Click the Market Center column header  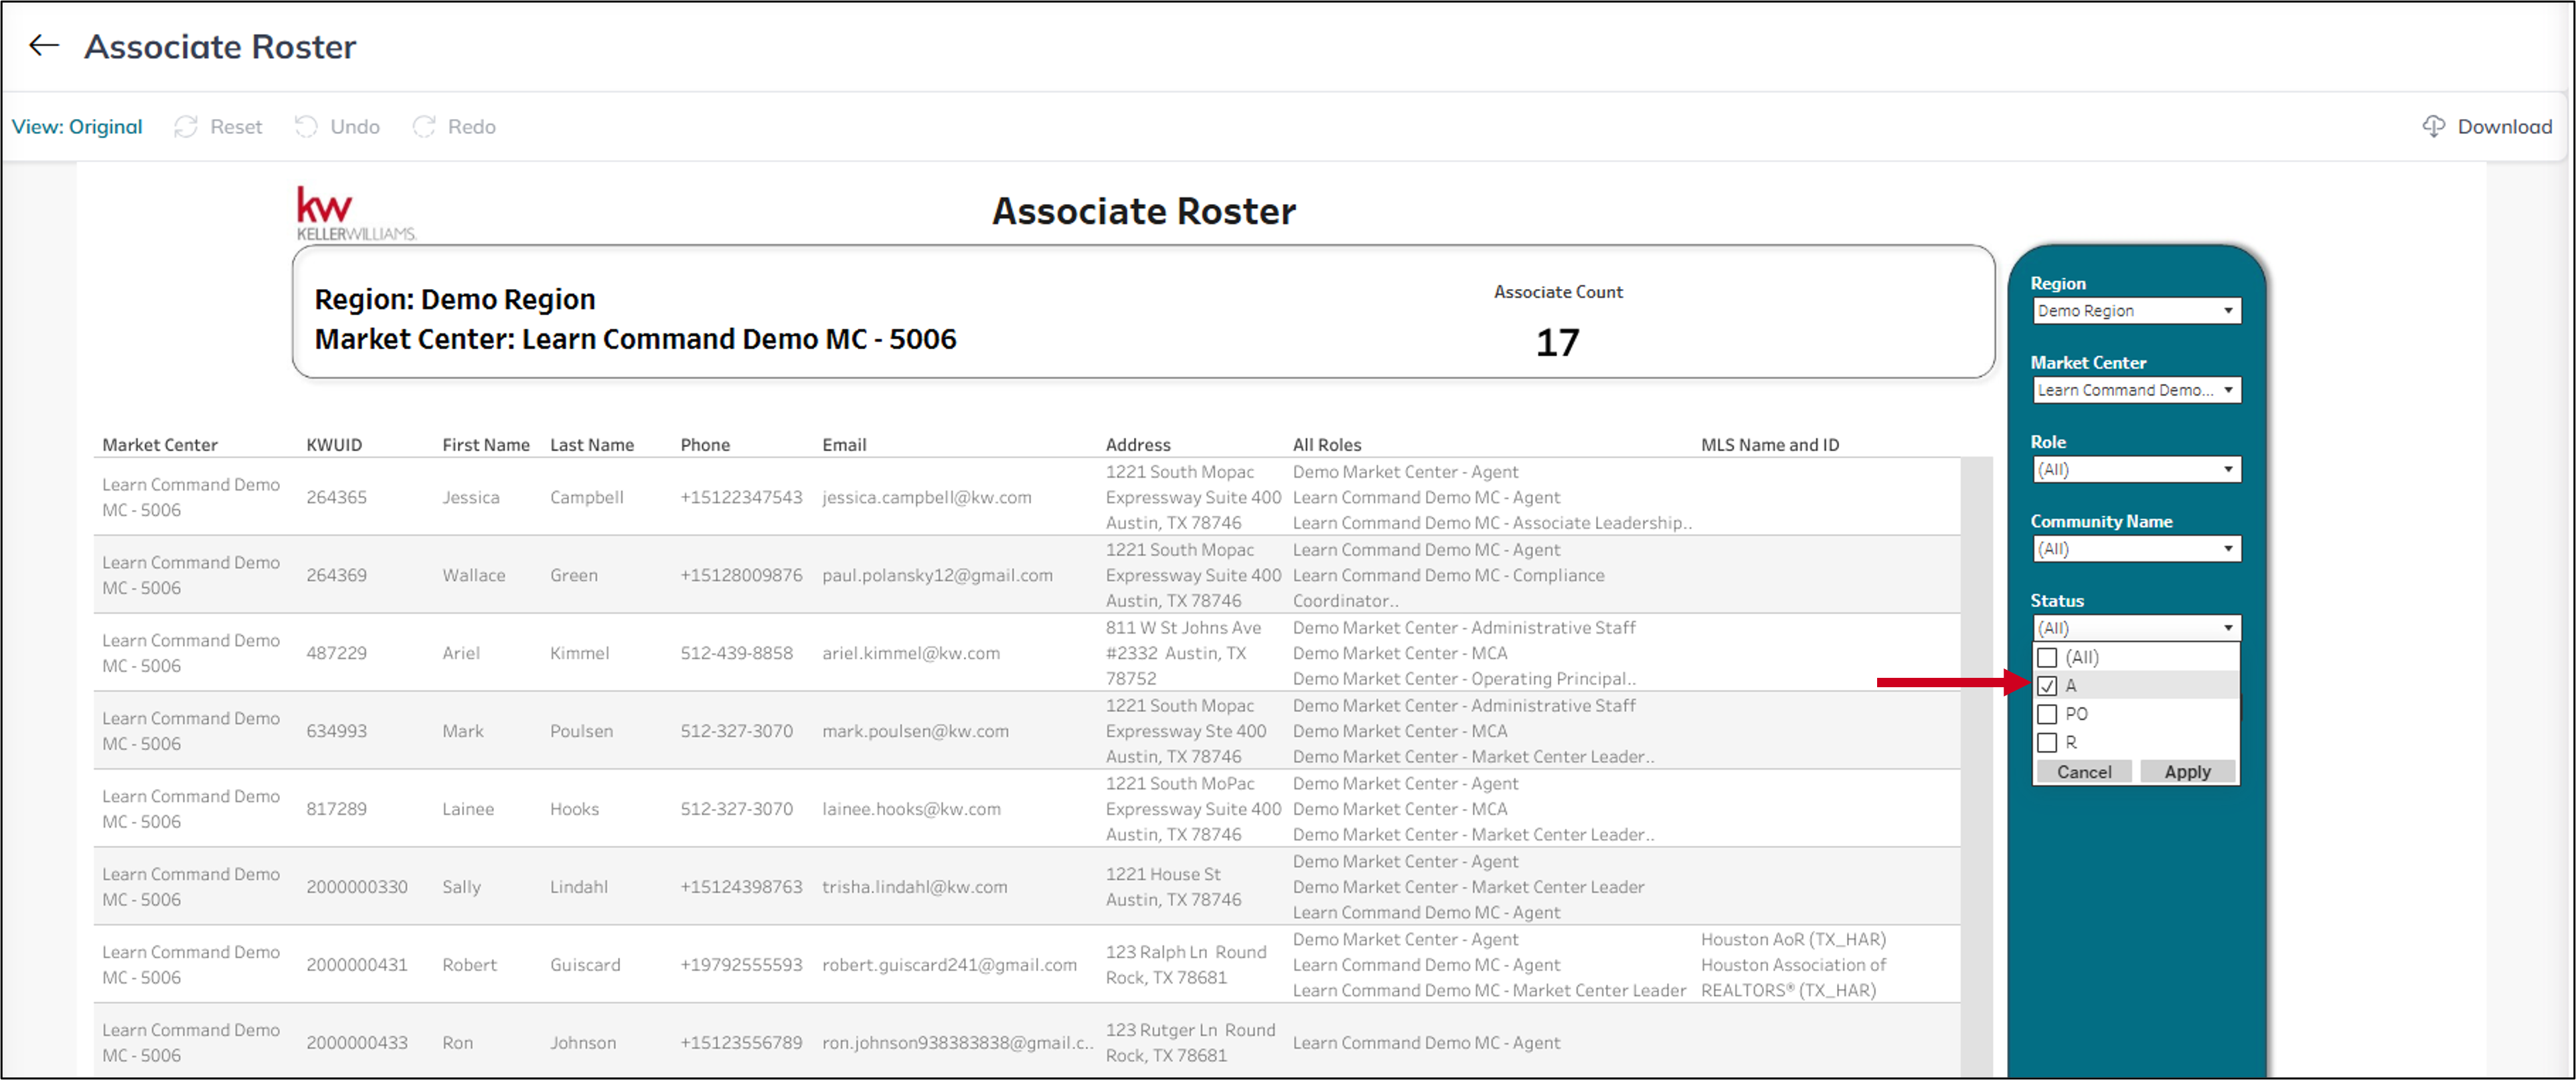[160, 445]
